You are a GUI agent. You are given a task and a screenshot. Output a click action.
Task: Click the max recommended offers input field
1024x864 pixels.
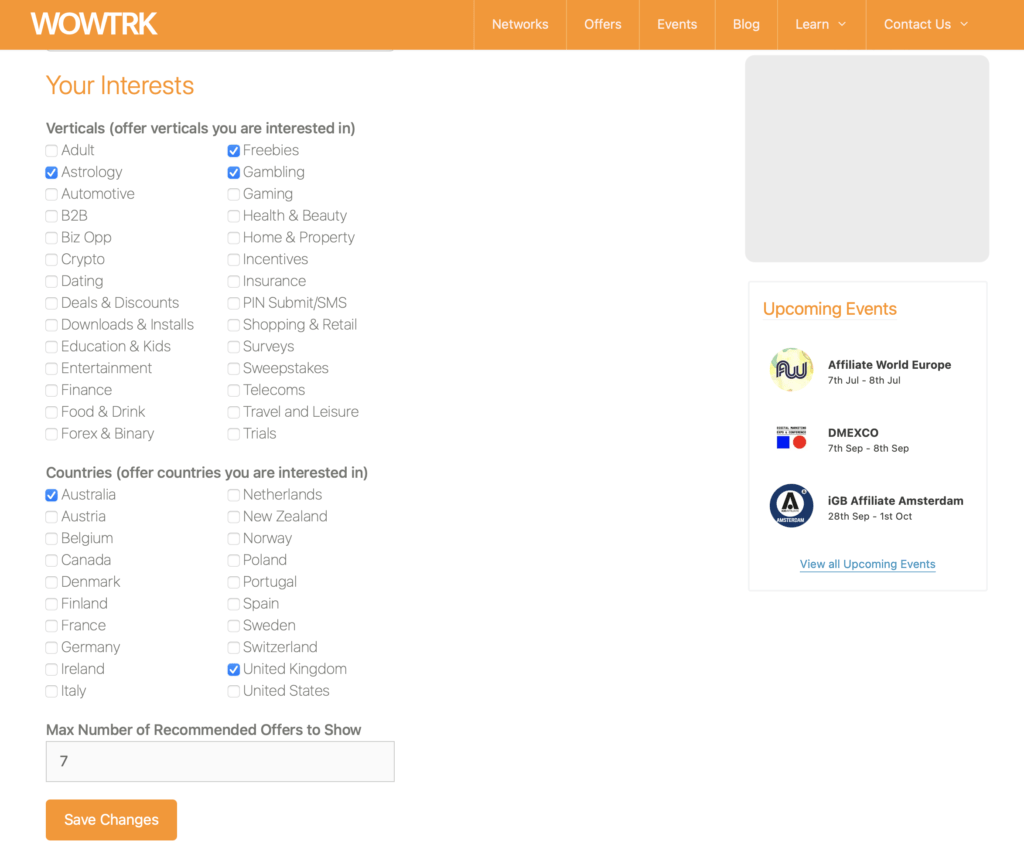coord(220,761)
